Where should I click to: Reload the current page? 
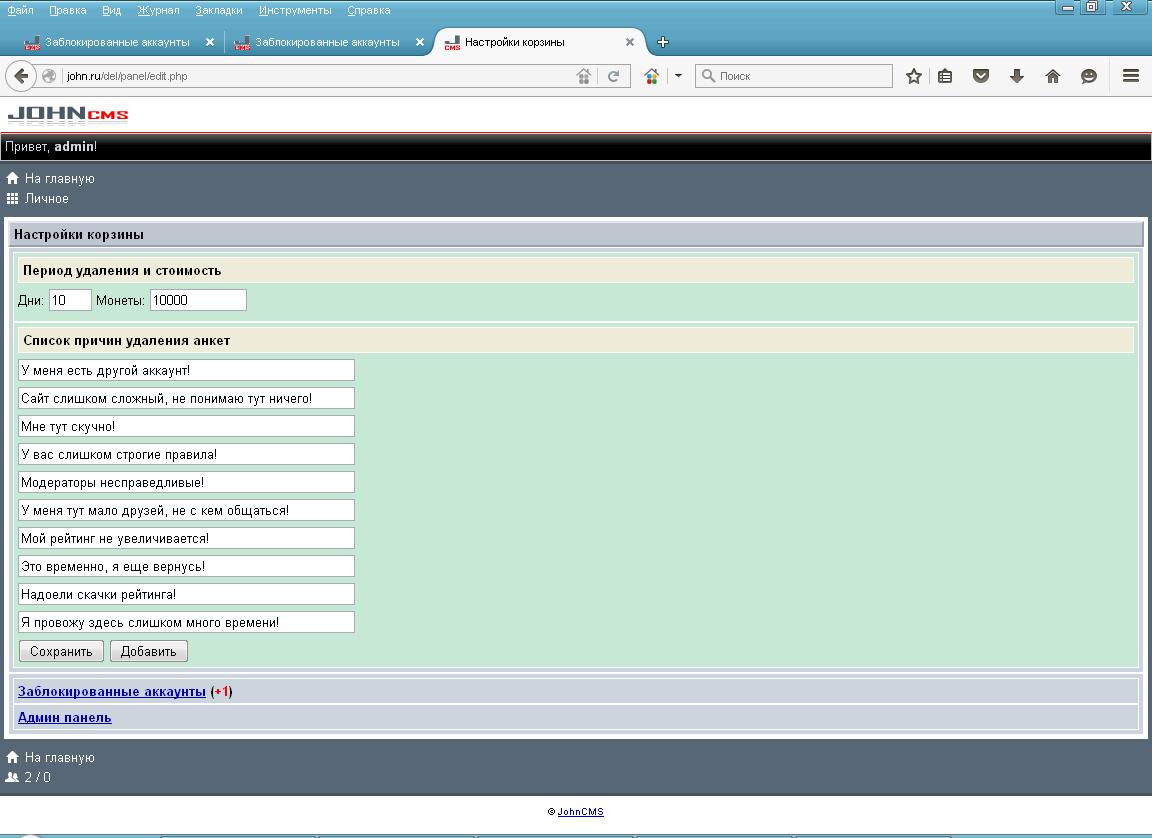(613, 76)
